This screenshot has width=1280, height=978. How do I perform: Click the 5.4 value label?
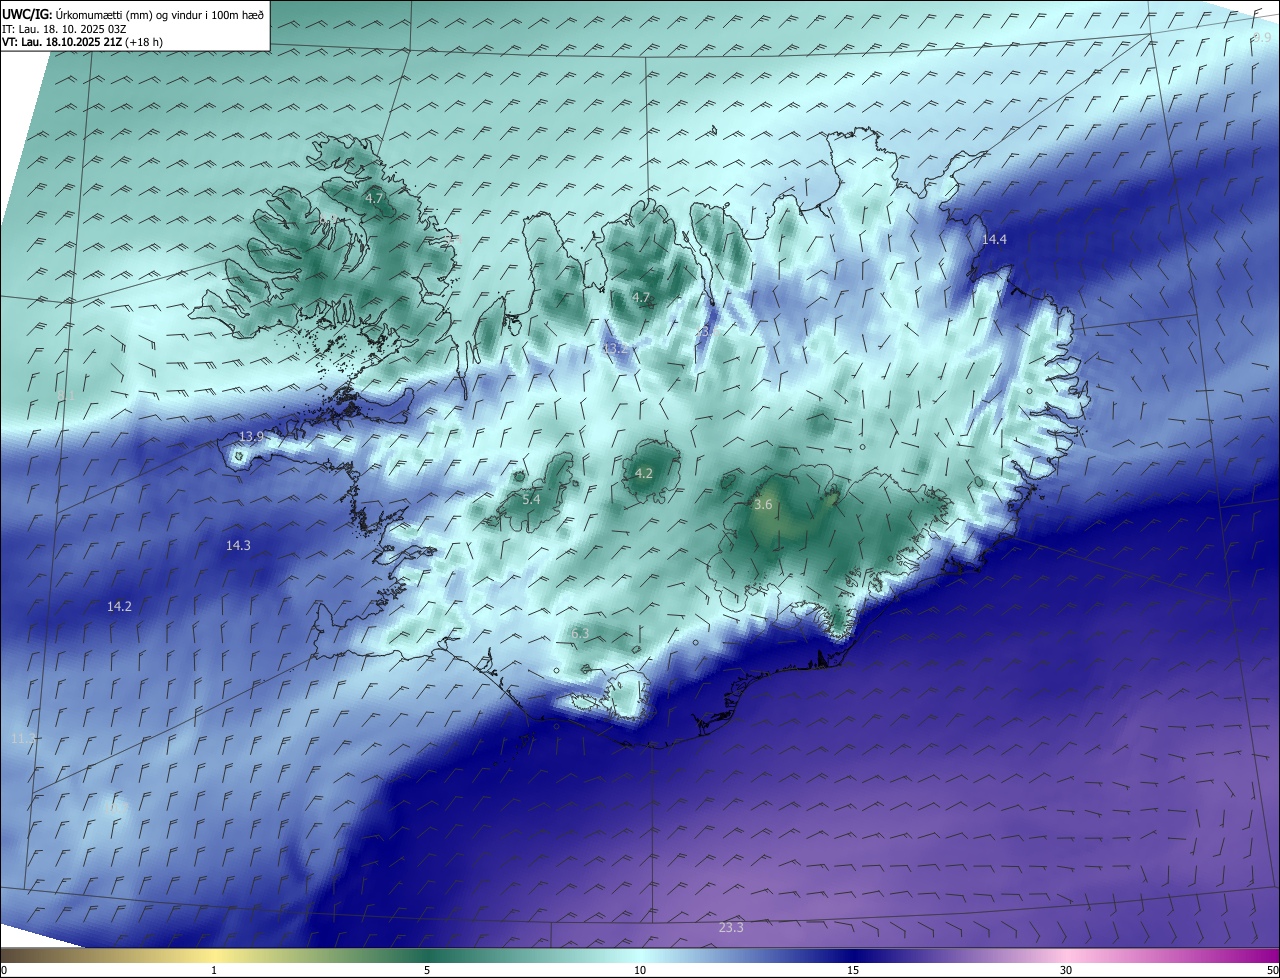[x=531, y=499]
